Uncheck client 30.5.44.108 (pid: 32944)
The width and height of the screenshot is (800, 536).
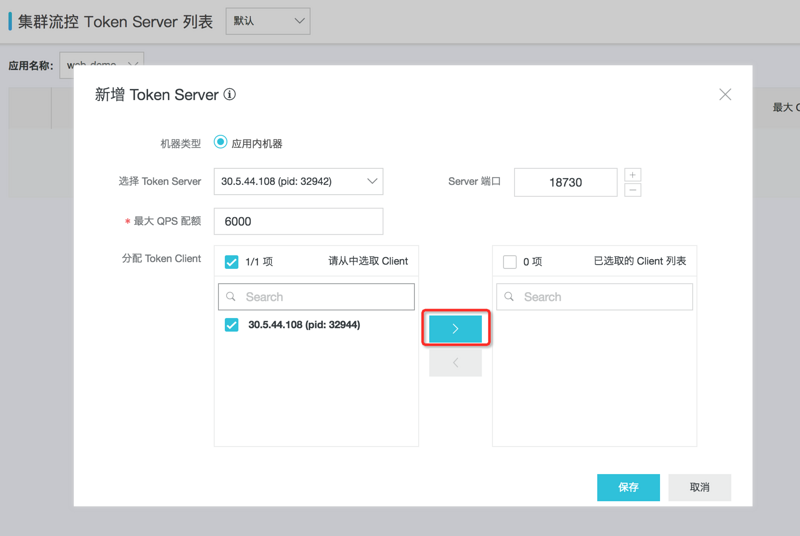[x=232, y=325]
